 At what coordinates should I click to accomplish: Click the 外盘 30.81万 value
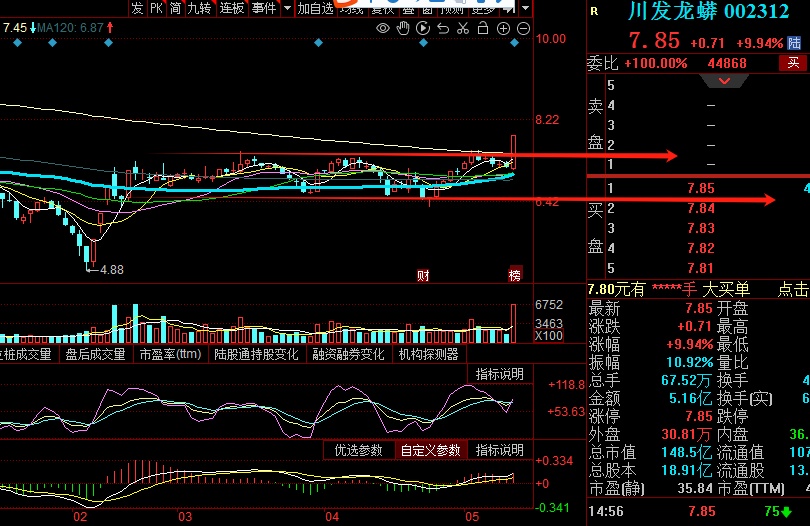pos(687,435)
